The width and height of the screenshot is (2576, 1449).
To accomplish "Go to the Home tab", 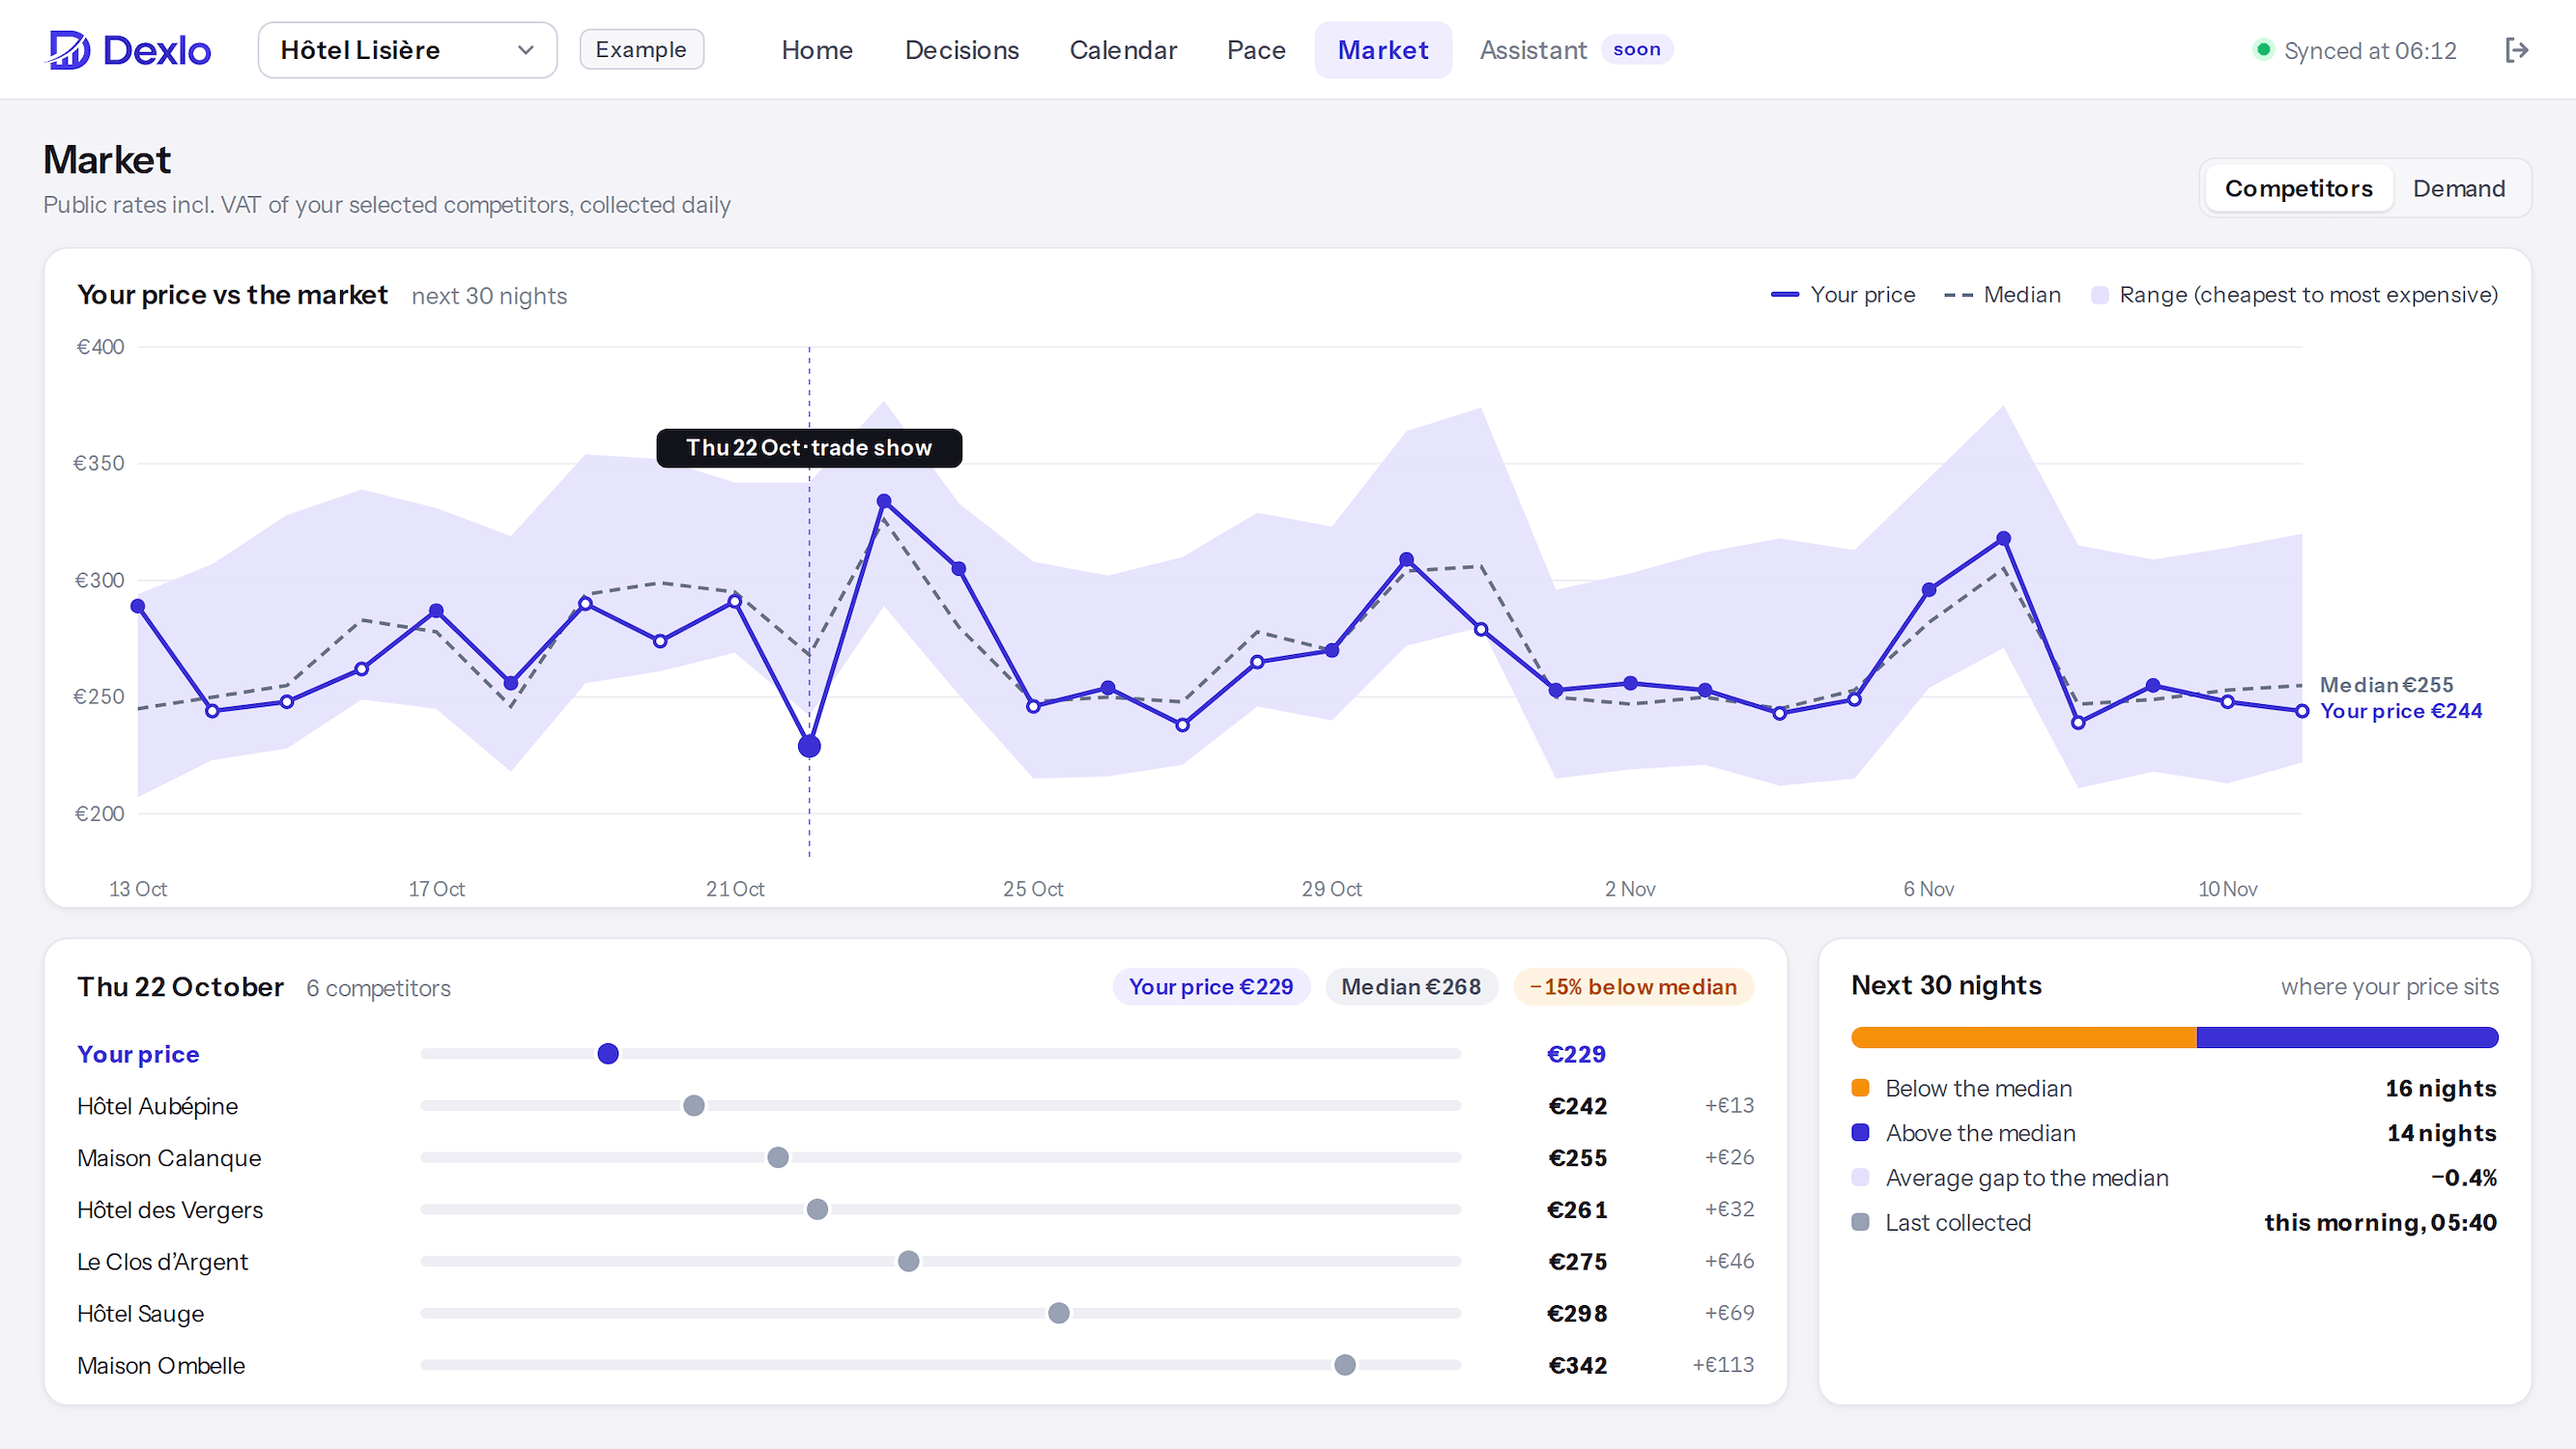I will pyautogui.click(x=817, y=50).
